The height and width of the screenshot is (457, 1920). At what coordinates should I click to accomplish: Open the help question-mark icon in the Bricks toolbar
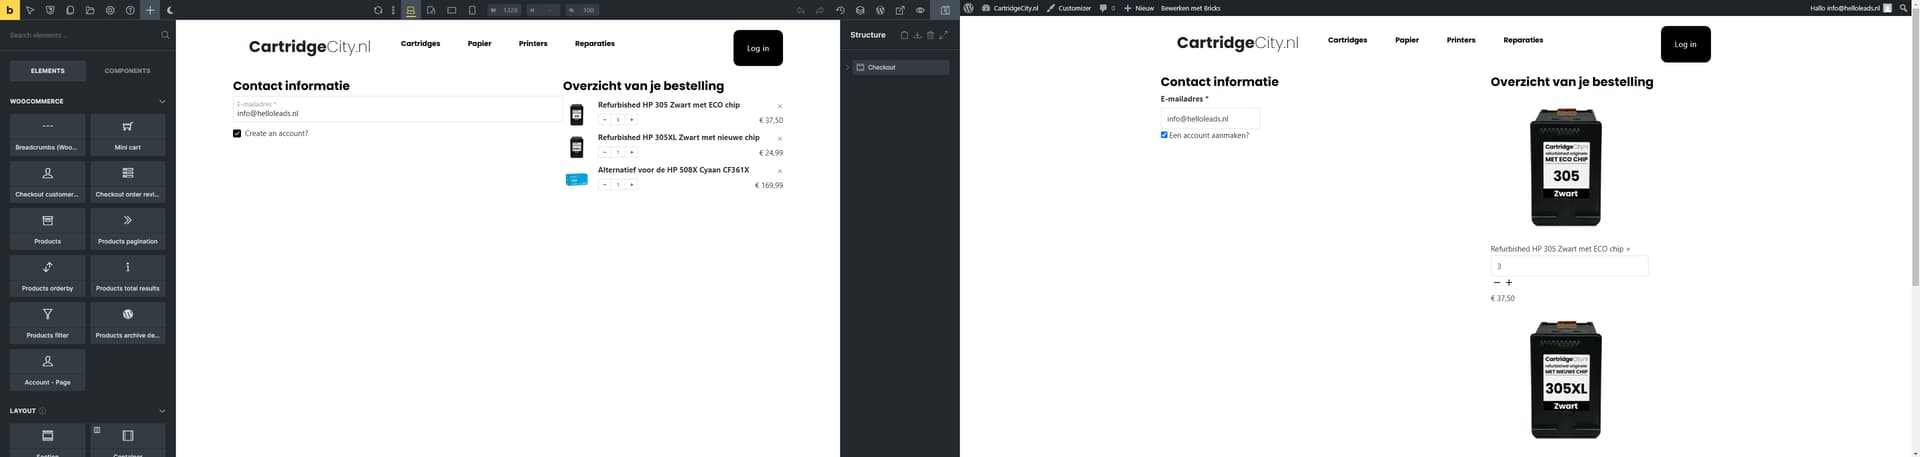[130, 10]
